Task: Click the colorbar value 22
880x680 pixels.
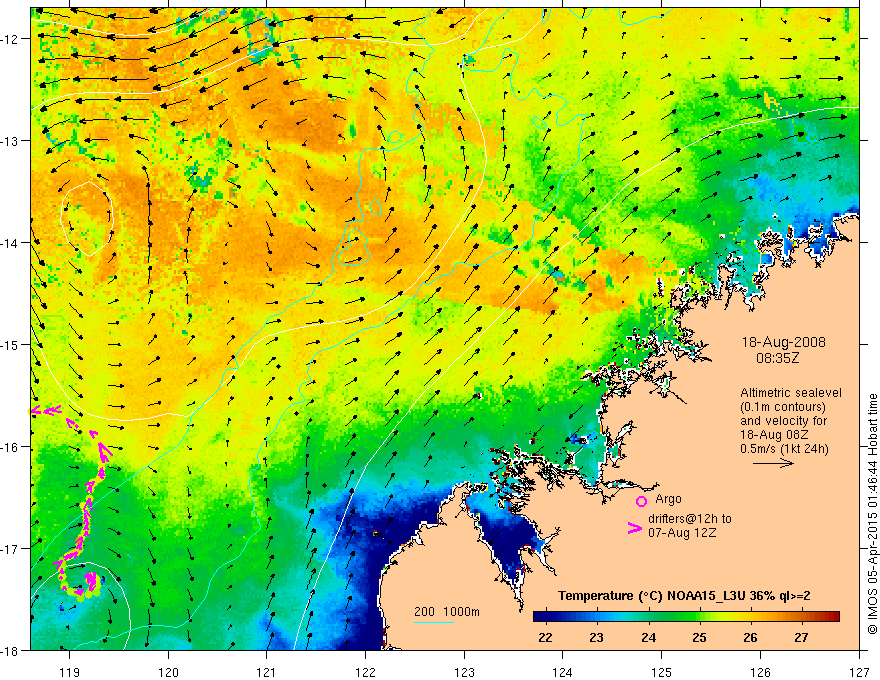Action: click(544, 637)
